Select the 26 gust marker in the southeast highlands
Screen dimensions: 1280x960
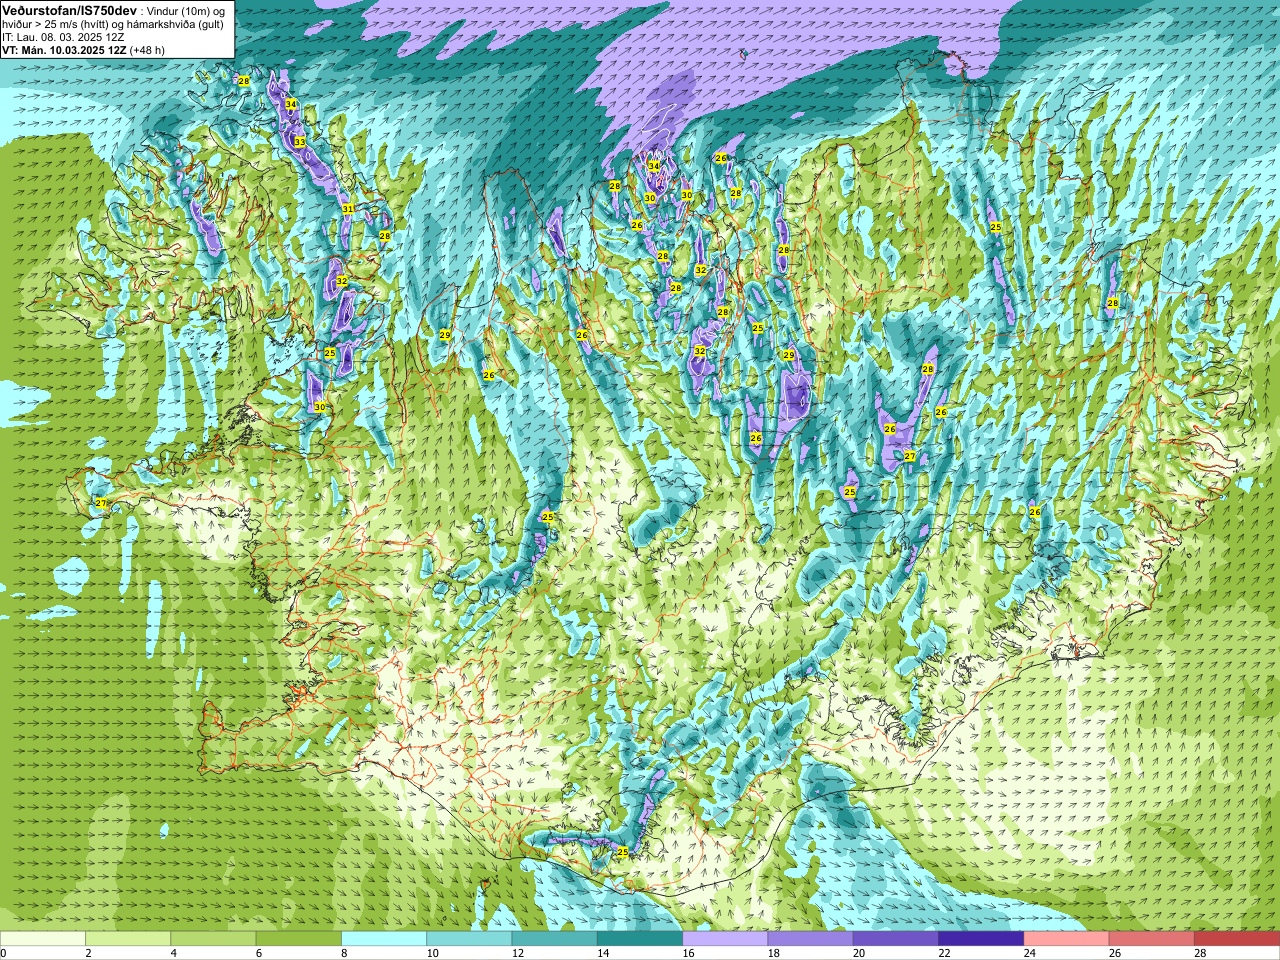pyautogui.click(x=1035, y=512)
